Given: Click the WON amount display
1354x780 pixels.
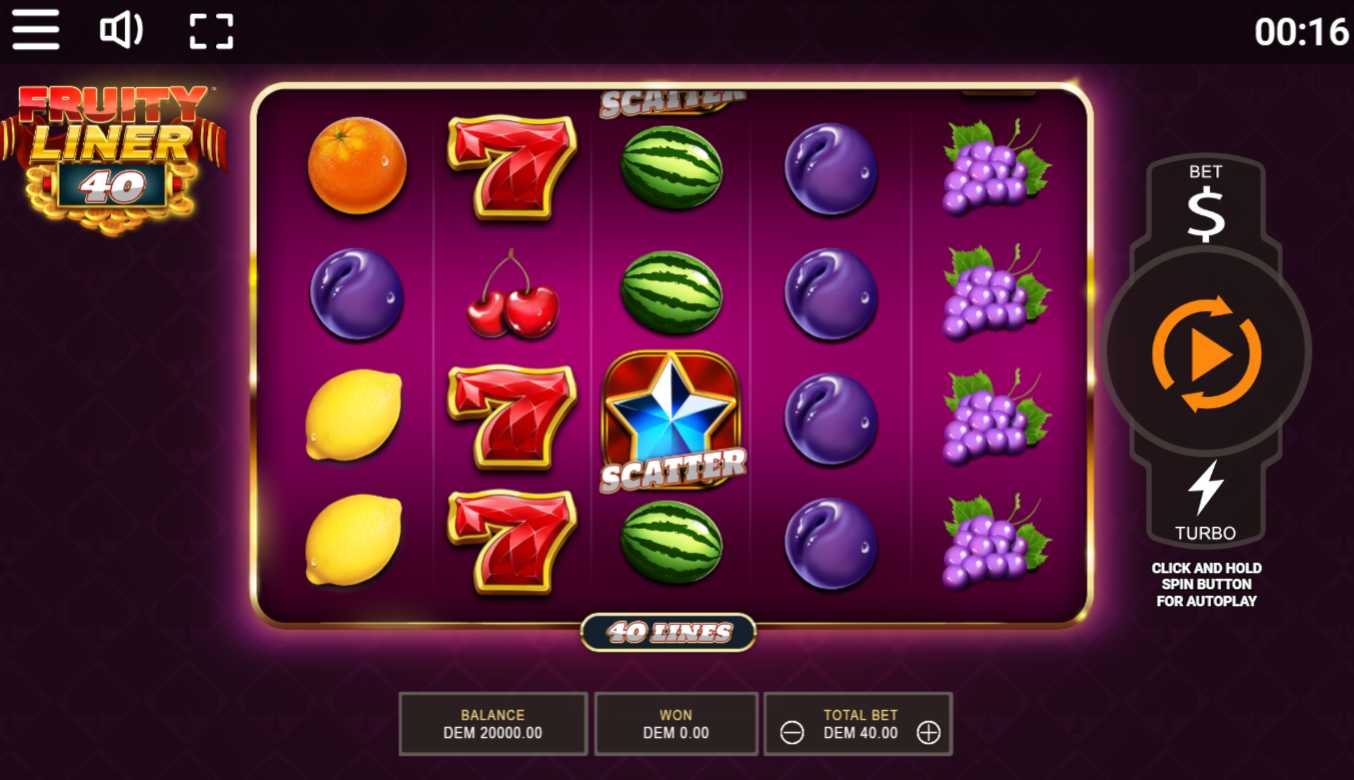Looking at the screenshot, I should tap(676, 724).
